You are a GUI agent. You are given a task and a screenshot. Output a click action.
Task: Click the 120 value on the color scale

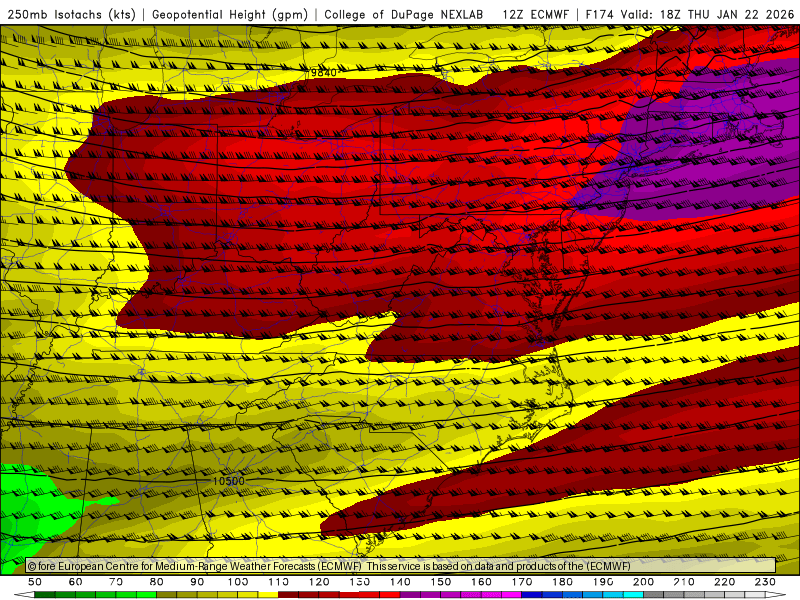(319, 582)
